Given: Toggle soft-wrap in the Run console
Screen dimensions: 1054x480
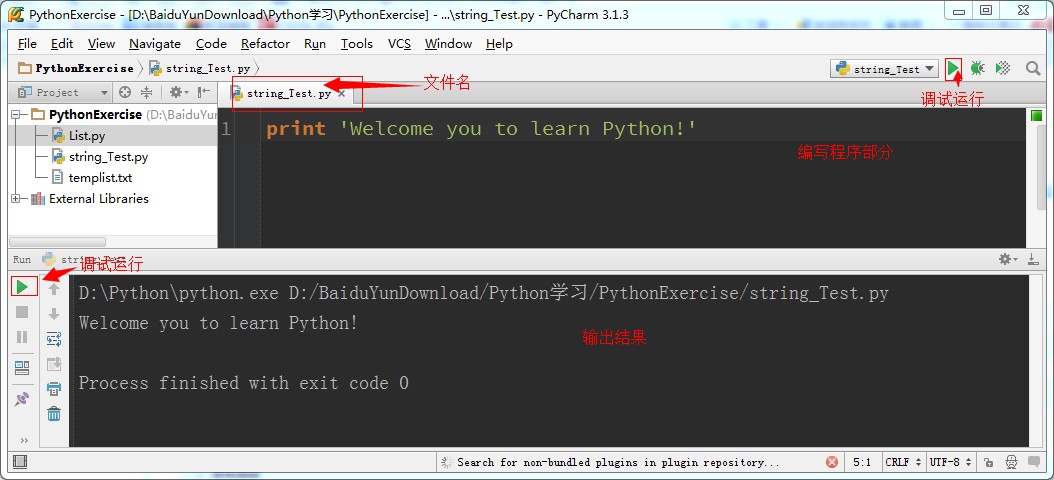Looking at the screenshot, I should 54,339.
